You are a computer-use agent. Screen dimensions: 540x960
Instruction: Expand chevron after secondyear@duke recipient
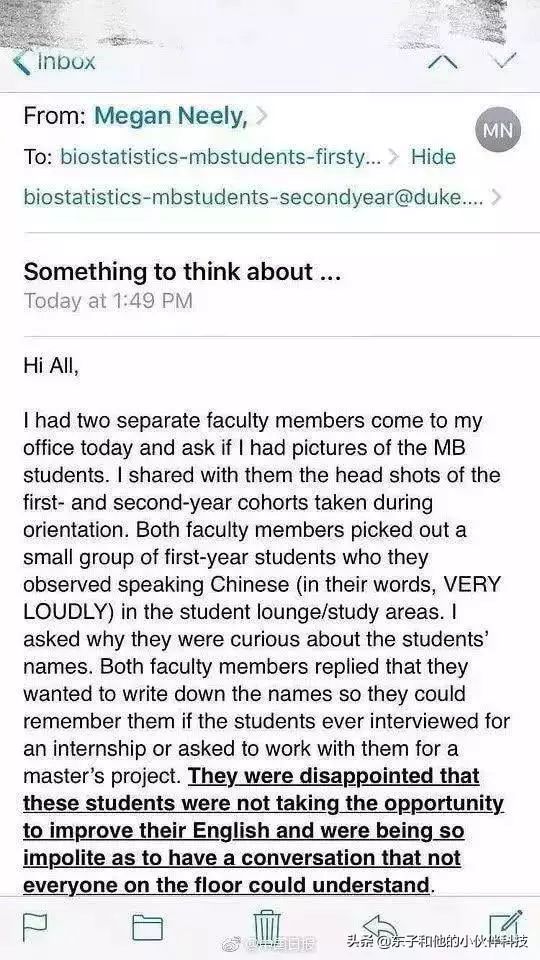(496, 197)
